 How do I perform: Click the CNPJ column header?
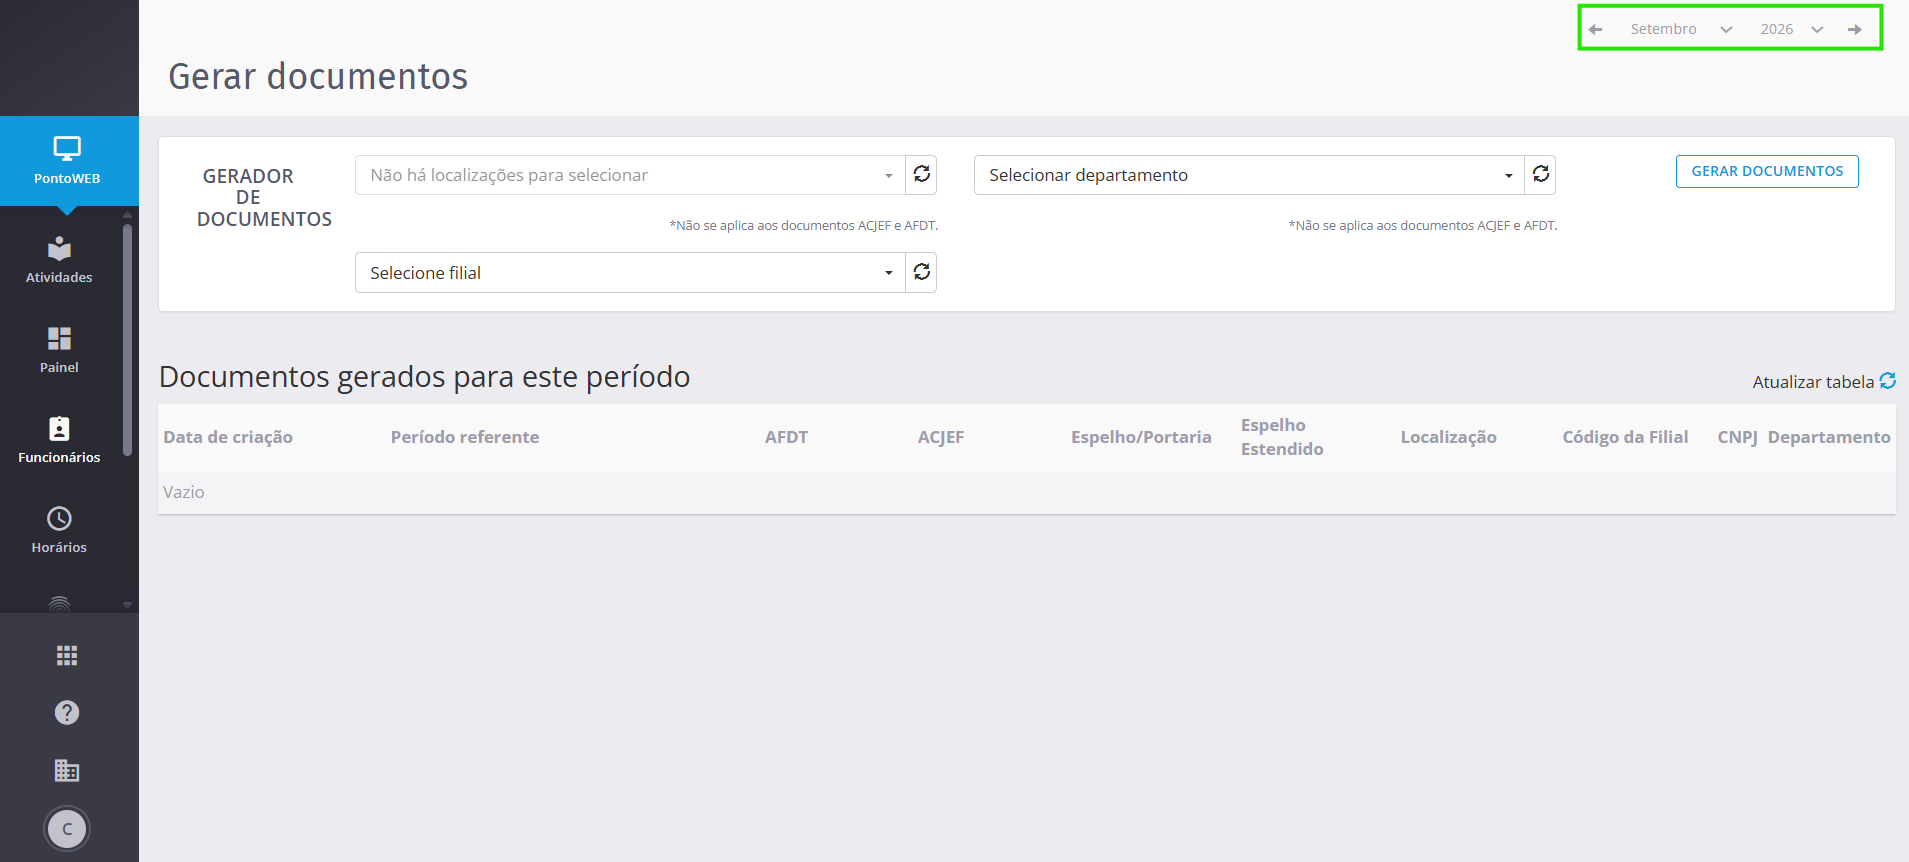[x=1737, y=437]
